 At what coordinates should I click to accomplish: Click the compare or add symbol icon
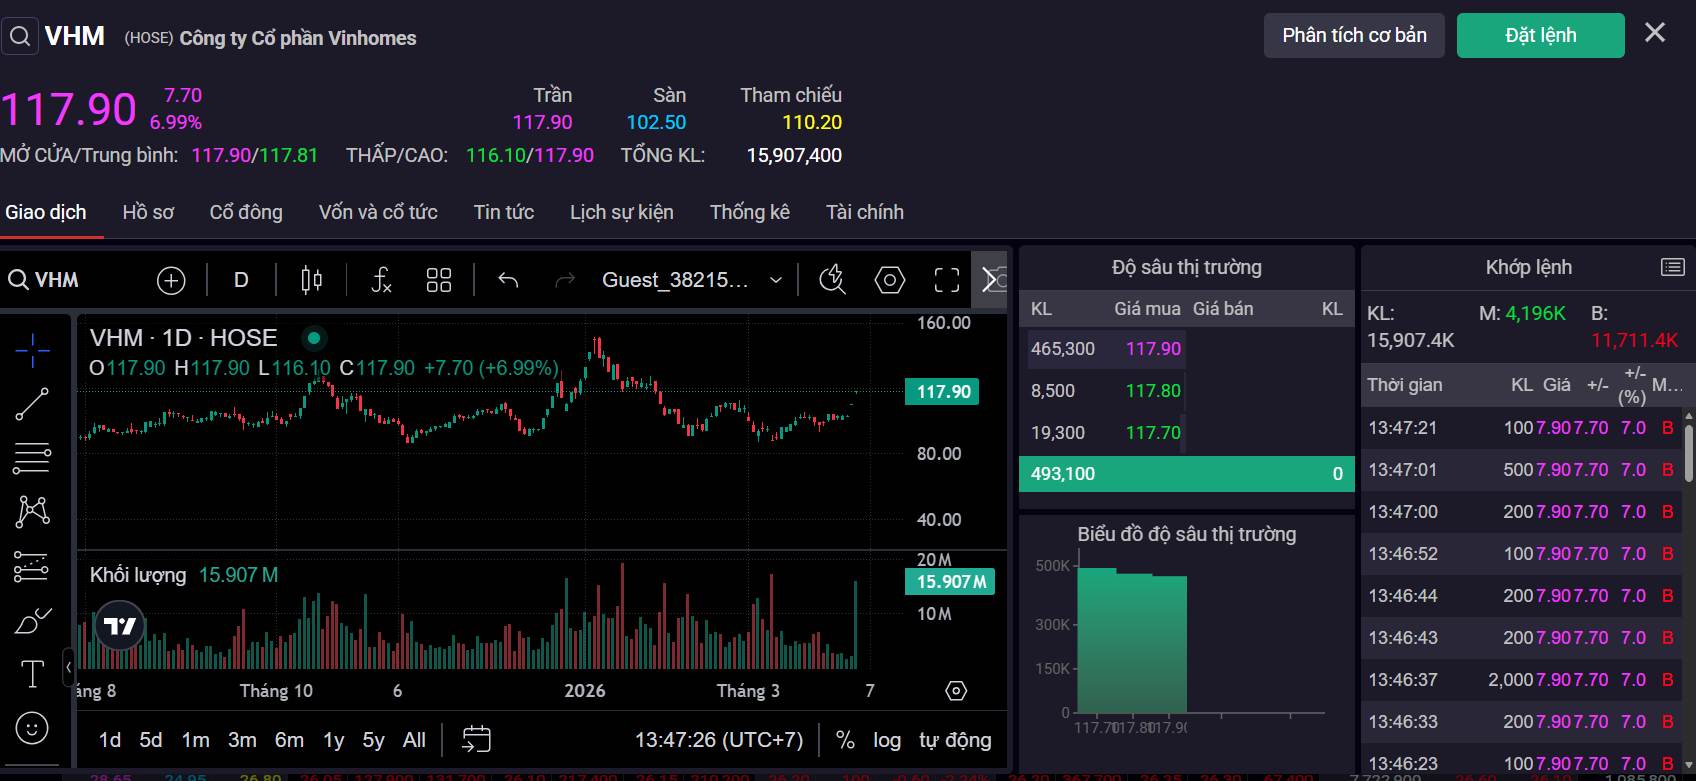pyautogui.click(x=171, y=280)
